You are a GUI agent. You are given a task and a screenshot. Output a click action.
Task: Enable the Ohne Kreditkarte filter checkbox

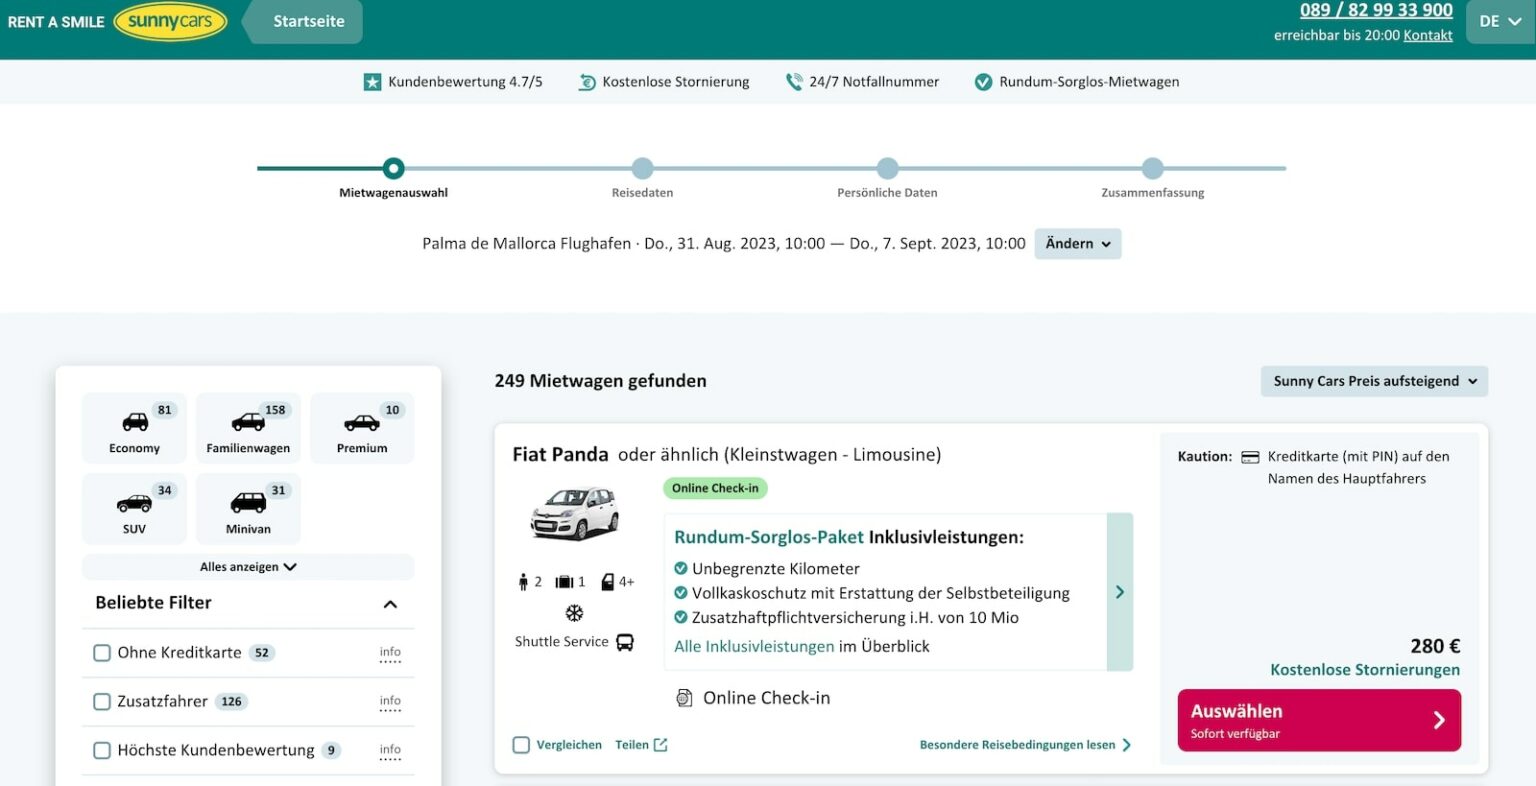click(102, 653)
